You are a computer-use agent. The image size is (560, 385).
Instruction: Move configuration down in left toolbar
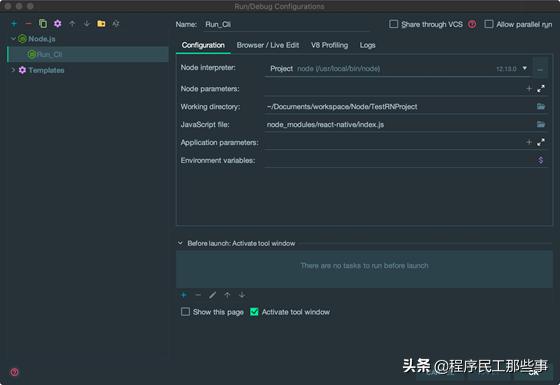point(86,24)
